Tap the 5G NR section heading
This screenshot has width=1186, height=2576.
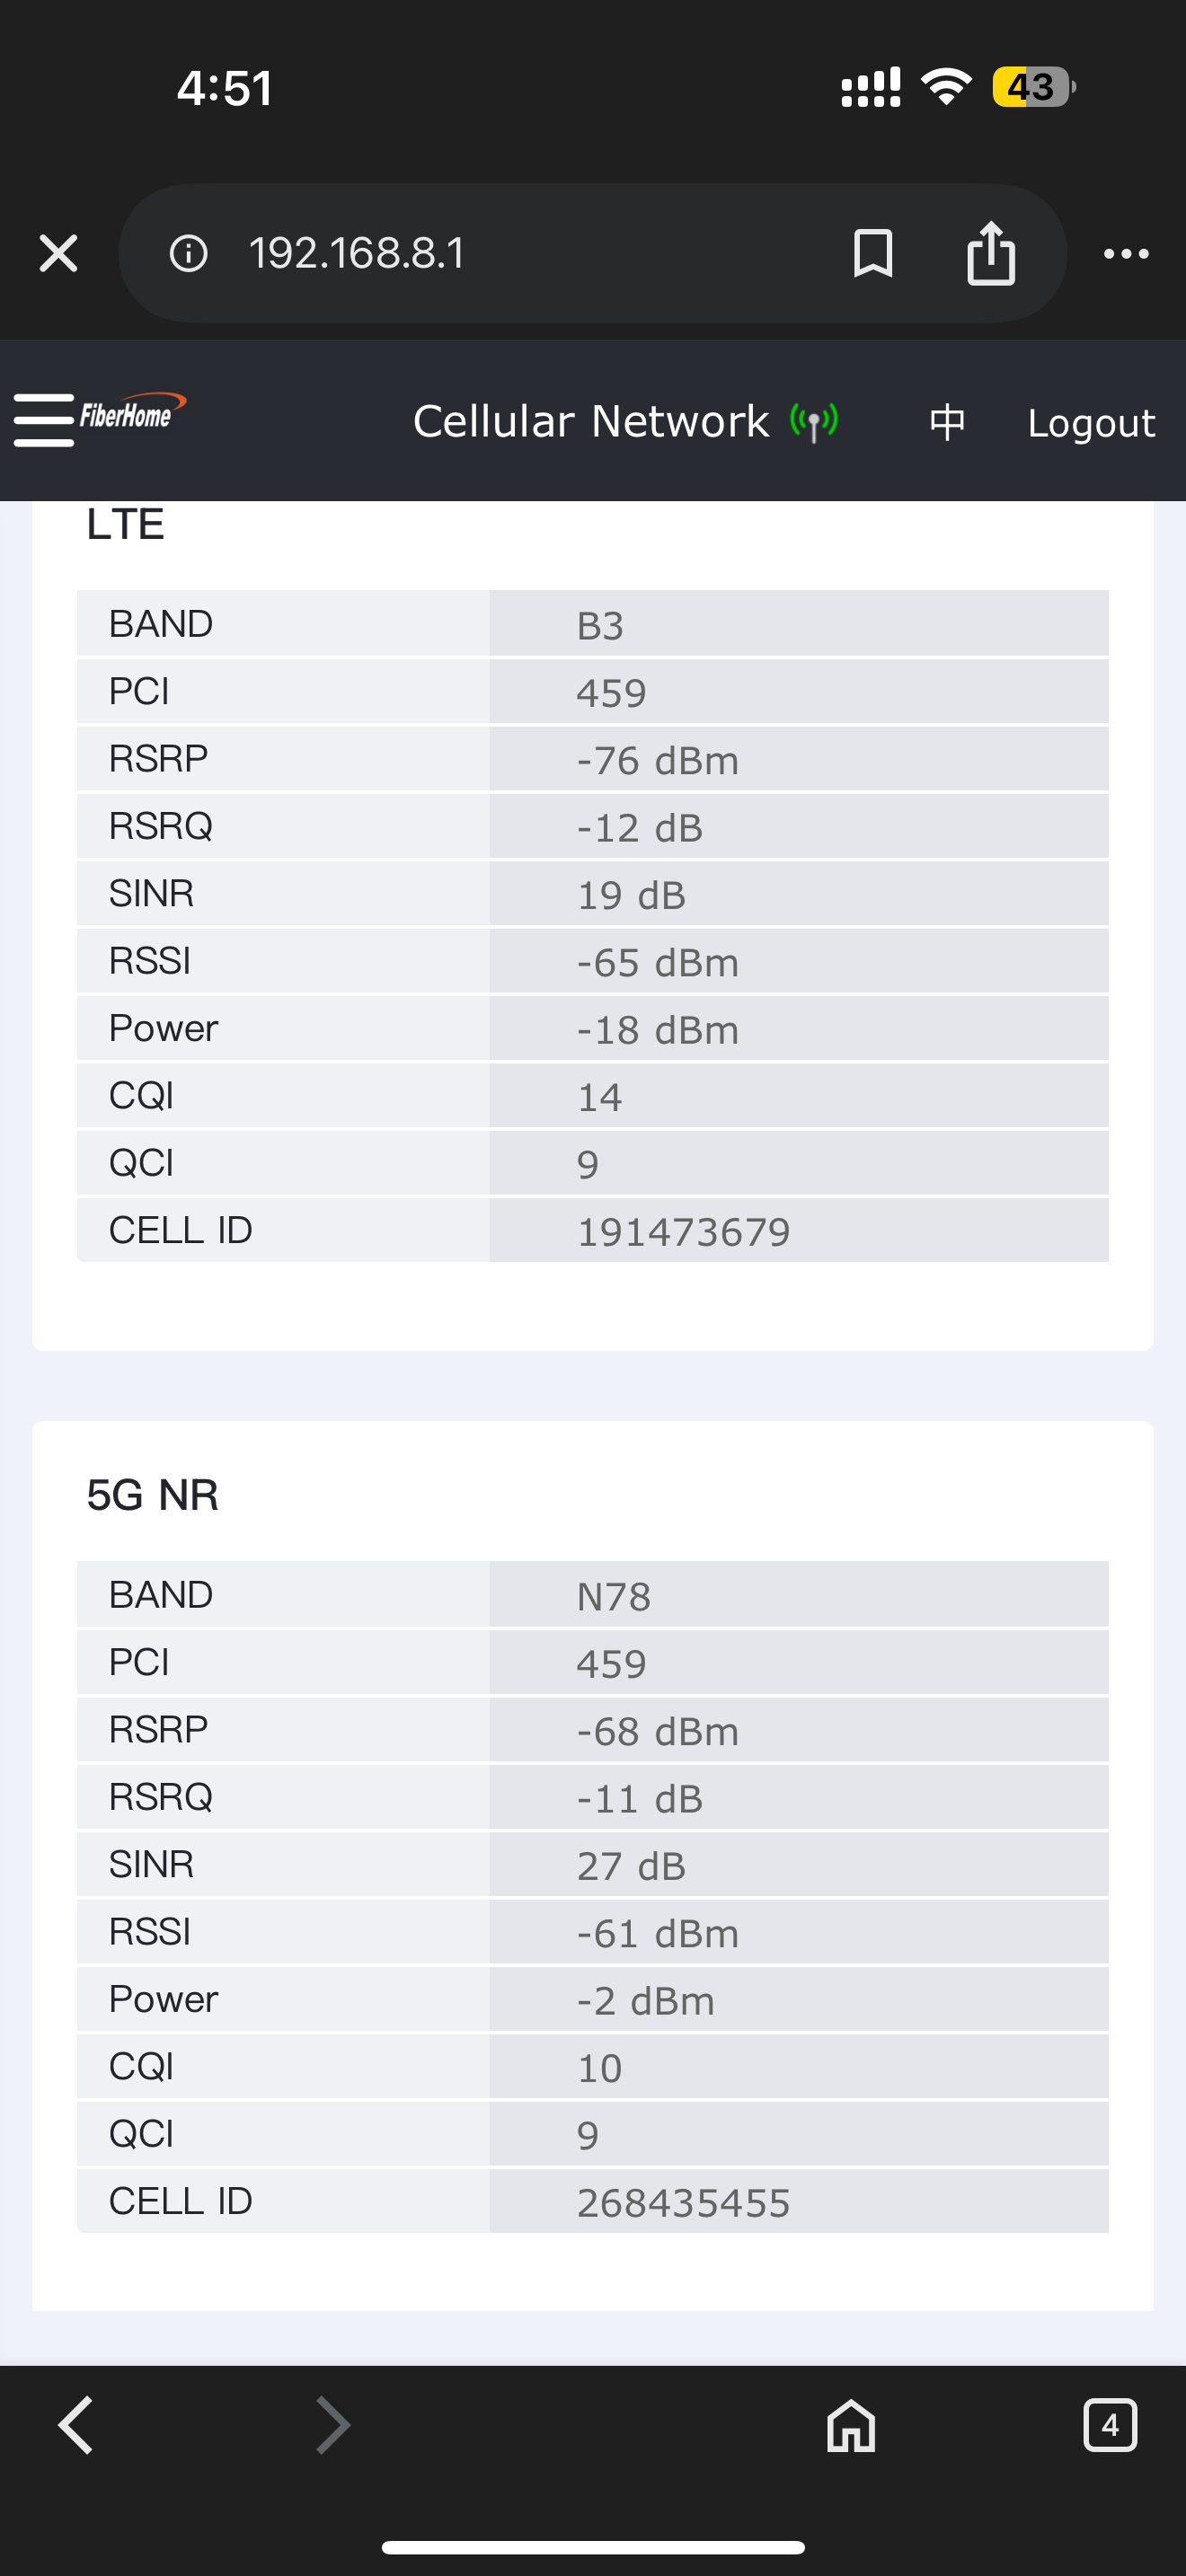pos(152,1495)
